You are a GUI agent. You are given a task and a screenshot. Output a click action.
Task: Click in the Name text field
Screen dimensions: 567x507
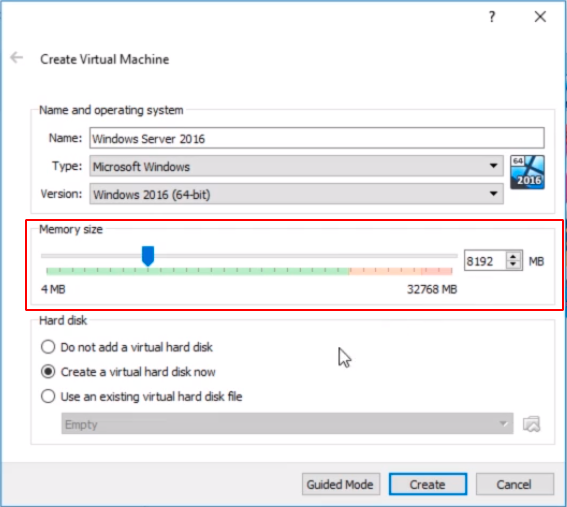317,138
